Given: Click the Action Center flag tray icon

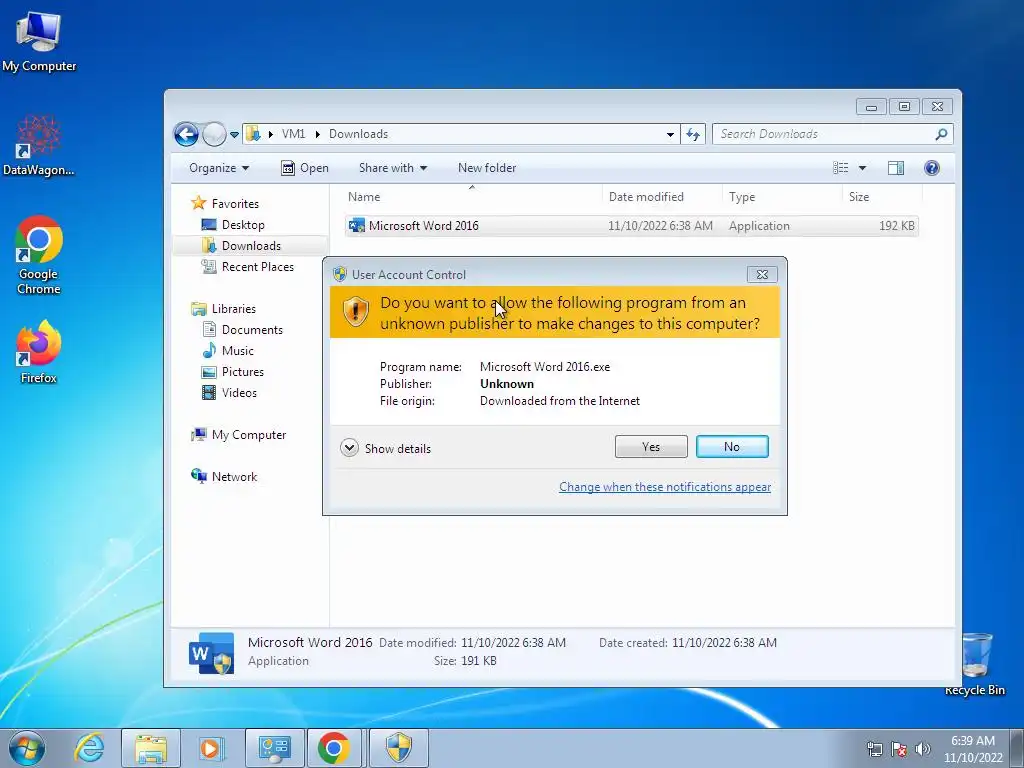Looking at the screenshot, I should 899,749.
